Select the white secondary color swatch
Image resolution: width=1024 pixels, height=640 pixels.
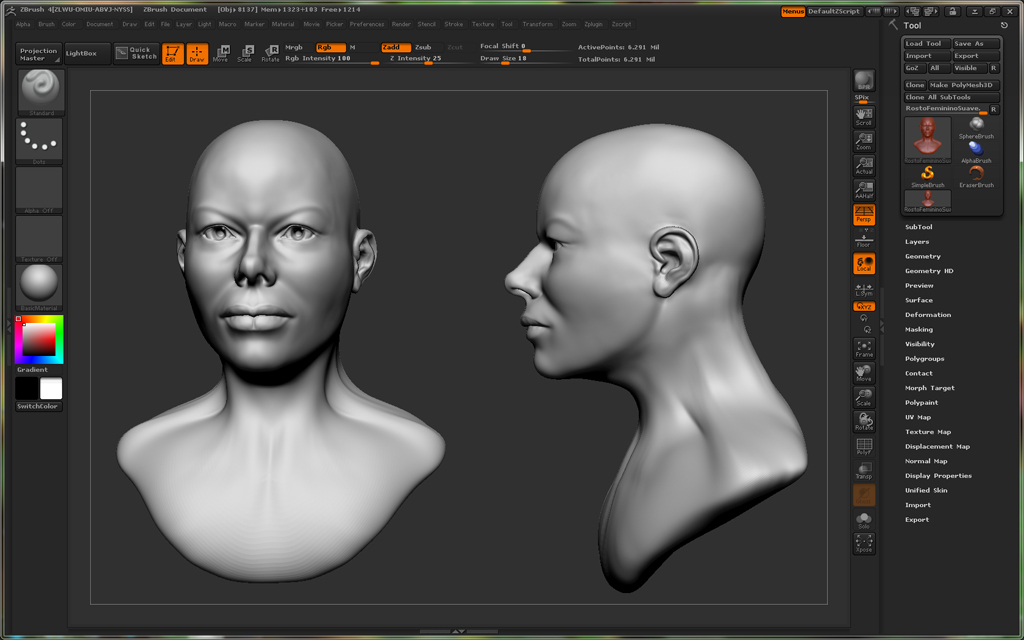[x=51, y=389]
